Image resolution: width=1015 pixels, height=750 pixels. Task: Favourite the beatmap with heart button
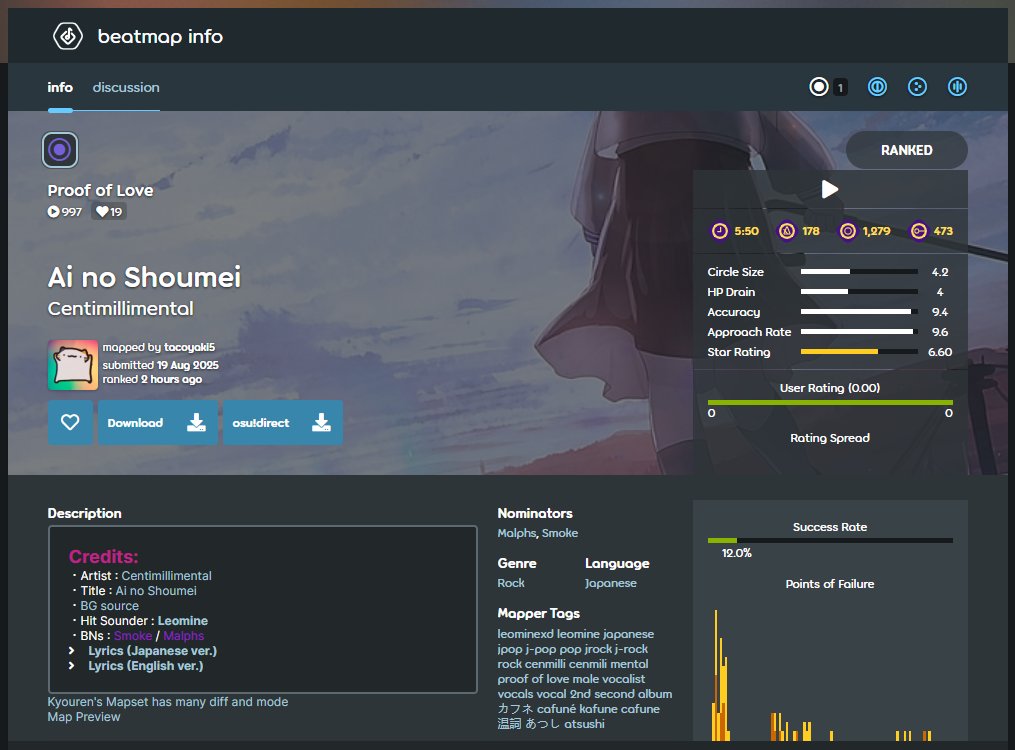point(70,423)
